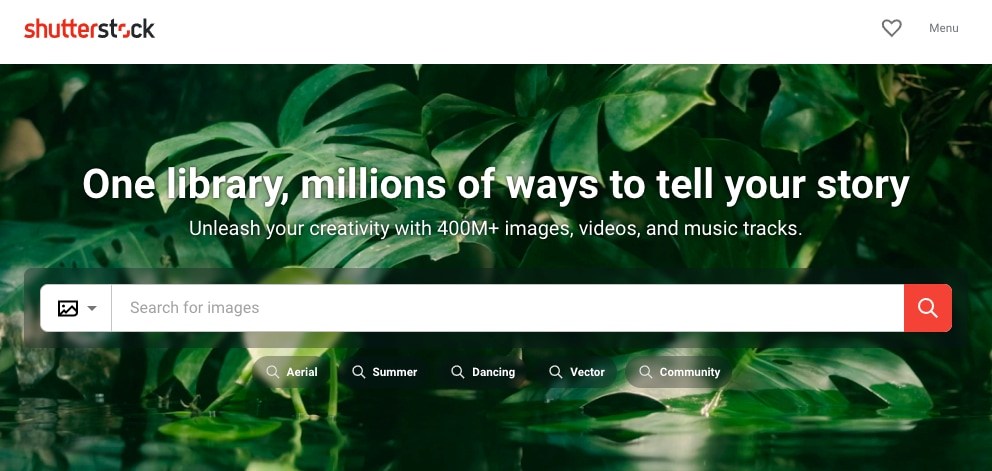The image size is (992, 471).
Task: Click the heart favorites icon
Action: coord(891,28)
